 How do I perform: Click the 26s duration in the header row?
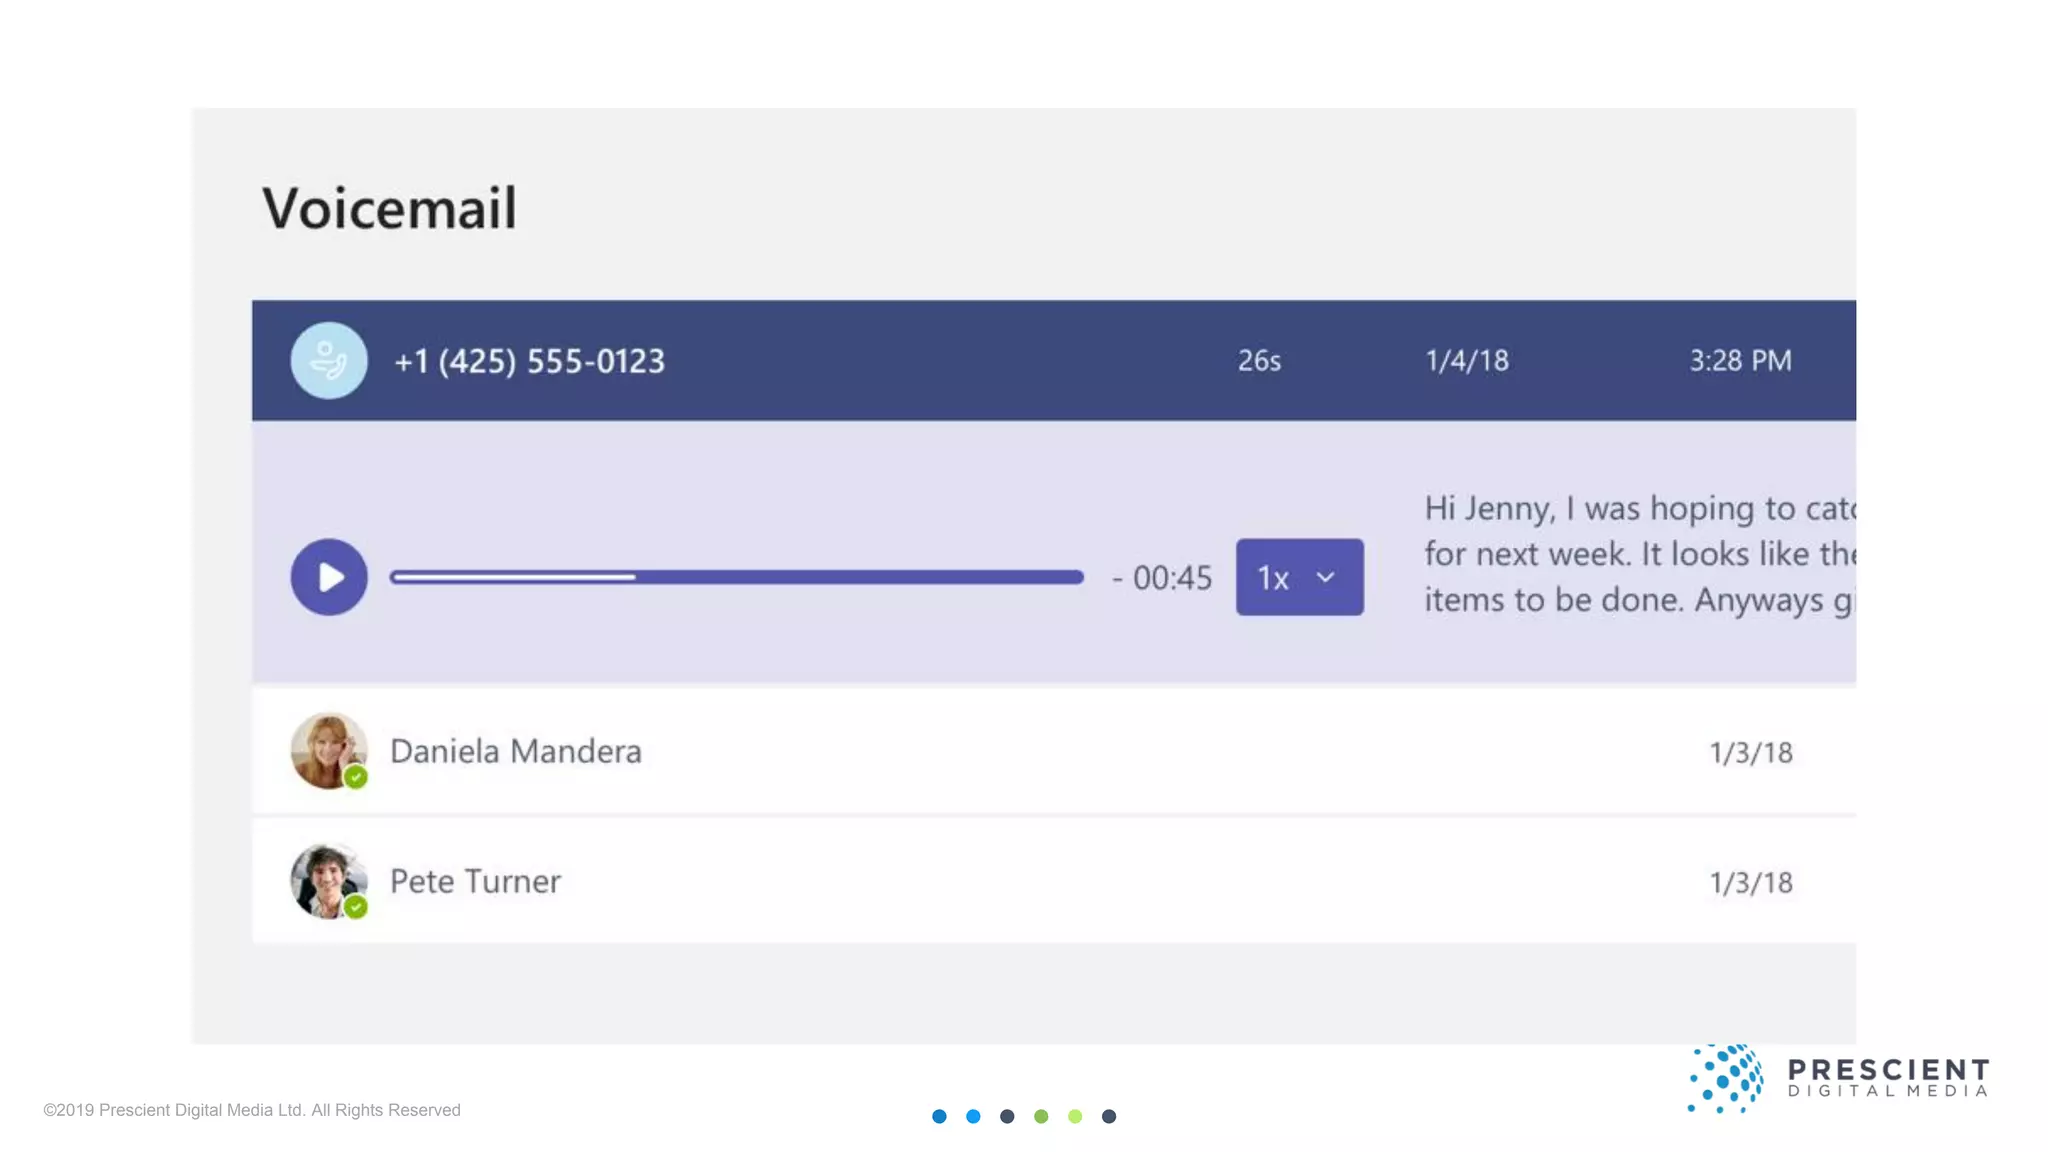pyautogui.click(x=1259, y=361)
